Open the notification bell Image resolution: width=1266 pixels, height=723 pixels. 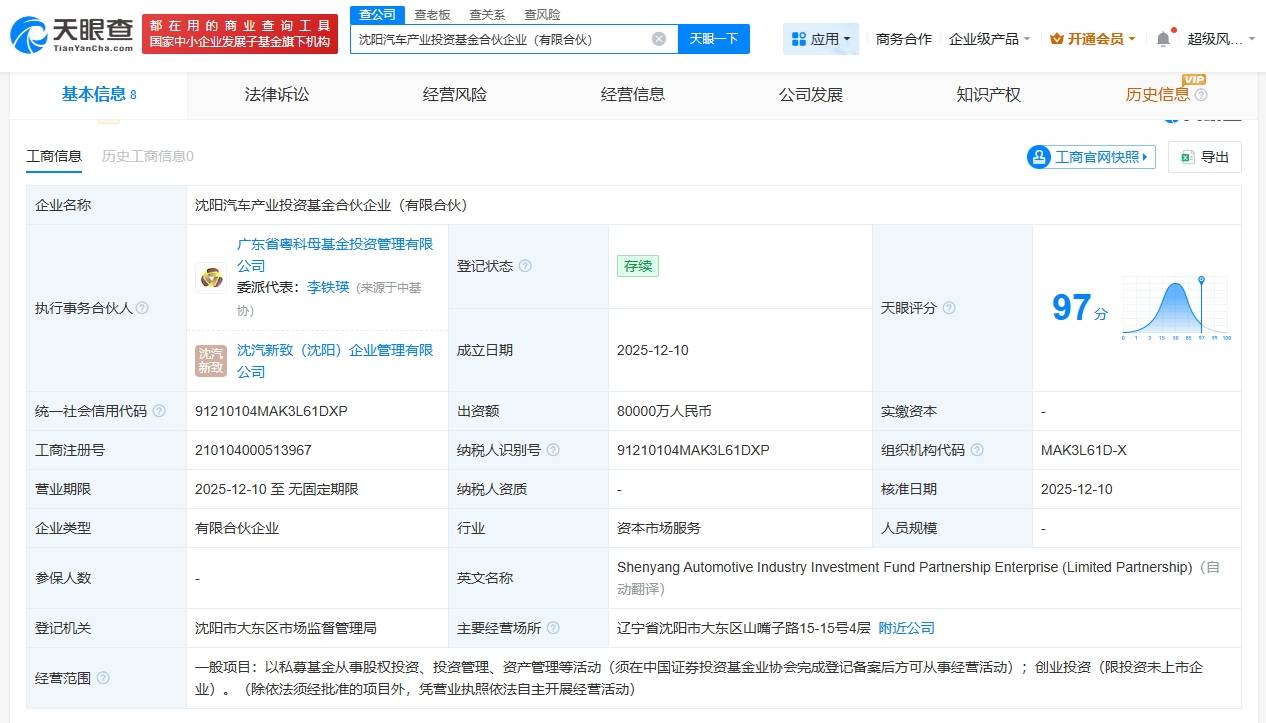pos(1162,39)
